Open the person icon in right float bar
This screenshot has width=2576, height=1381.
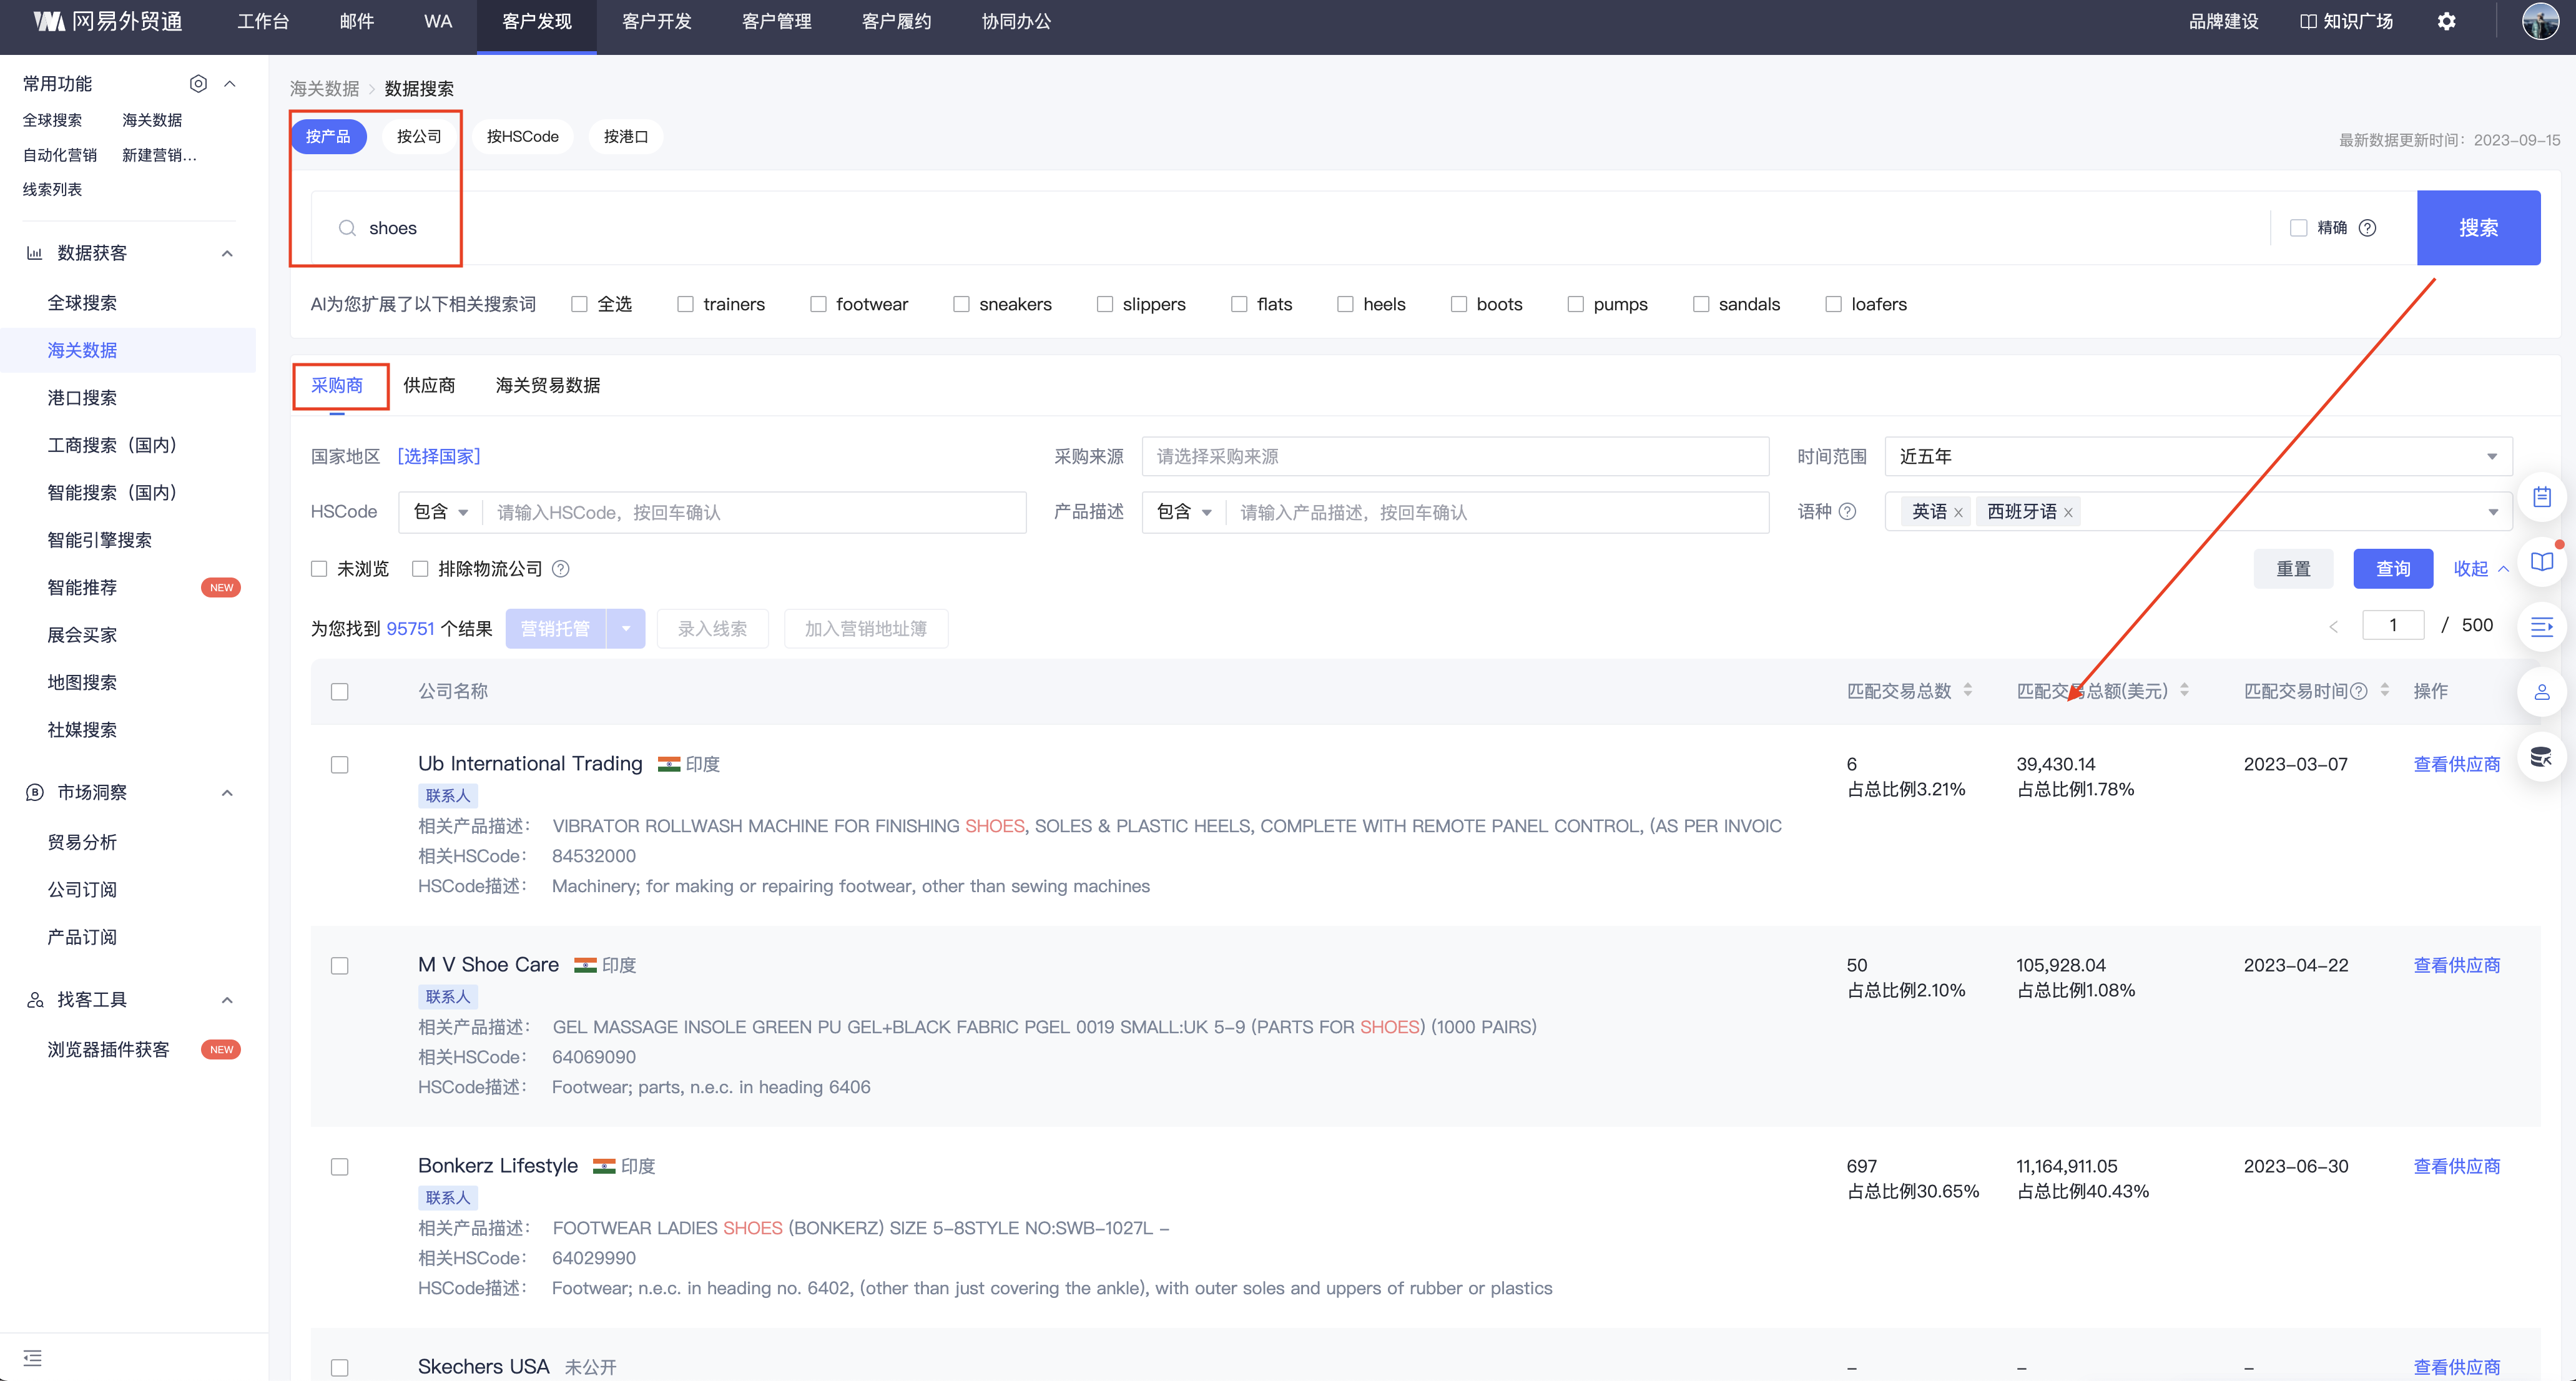pyautogui.click(x=2541, y=692)
